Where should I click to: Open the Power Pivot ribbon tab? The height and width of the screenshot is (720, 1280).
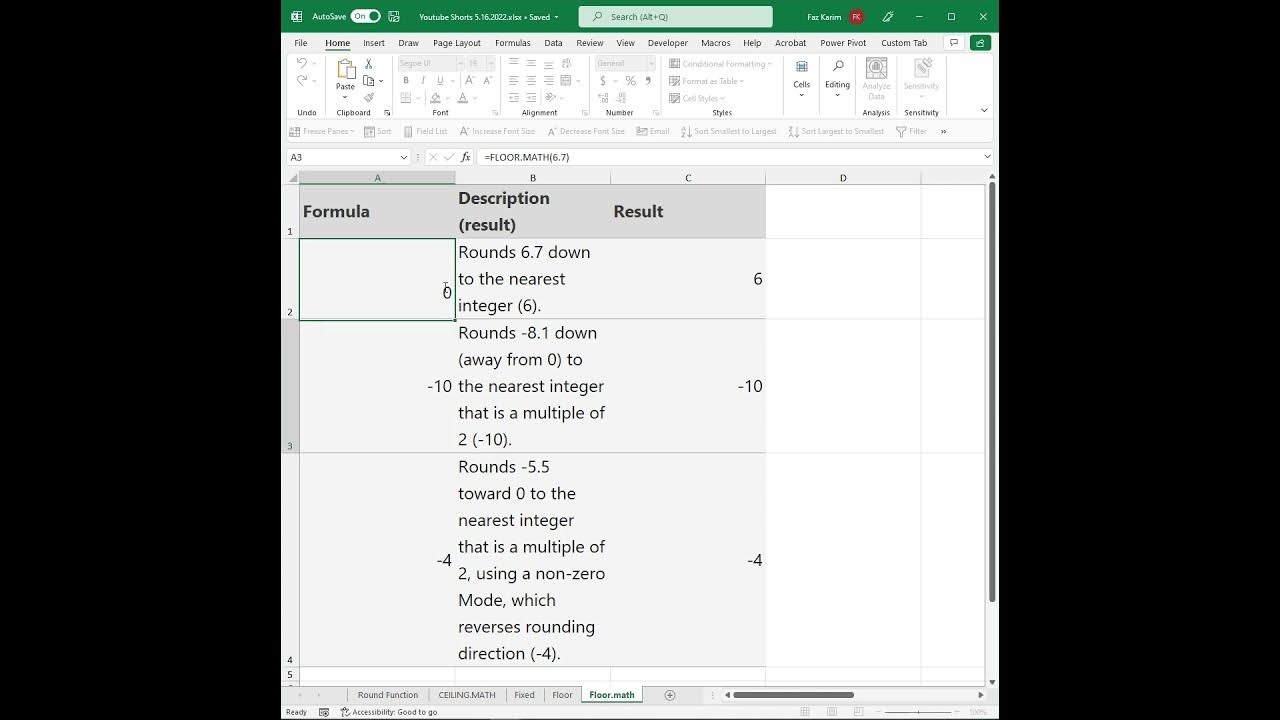[843, 43]
